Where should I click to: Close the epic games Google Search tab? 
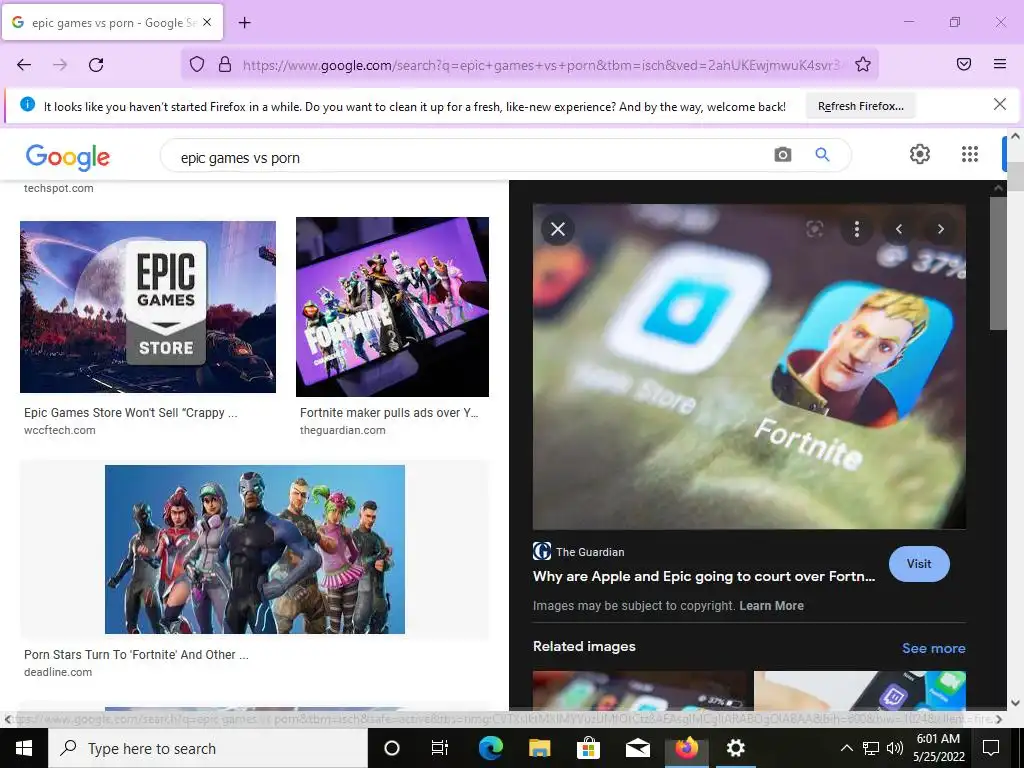pyautogui.click(x=207, y=22)
